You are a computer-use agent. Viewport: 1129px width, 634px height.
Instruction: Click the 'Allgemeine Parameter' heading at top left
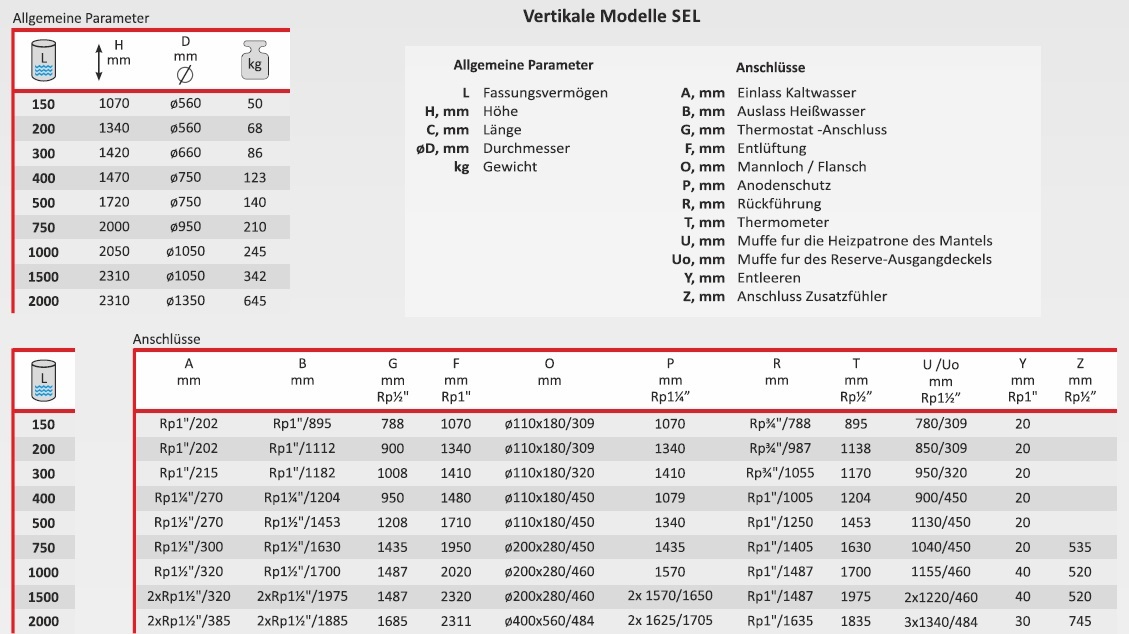pyautogui.click(x=81, y=18)
